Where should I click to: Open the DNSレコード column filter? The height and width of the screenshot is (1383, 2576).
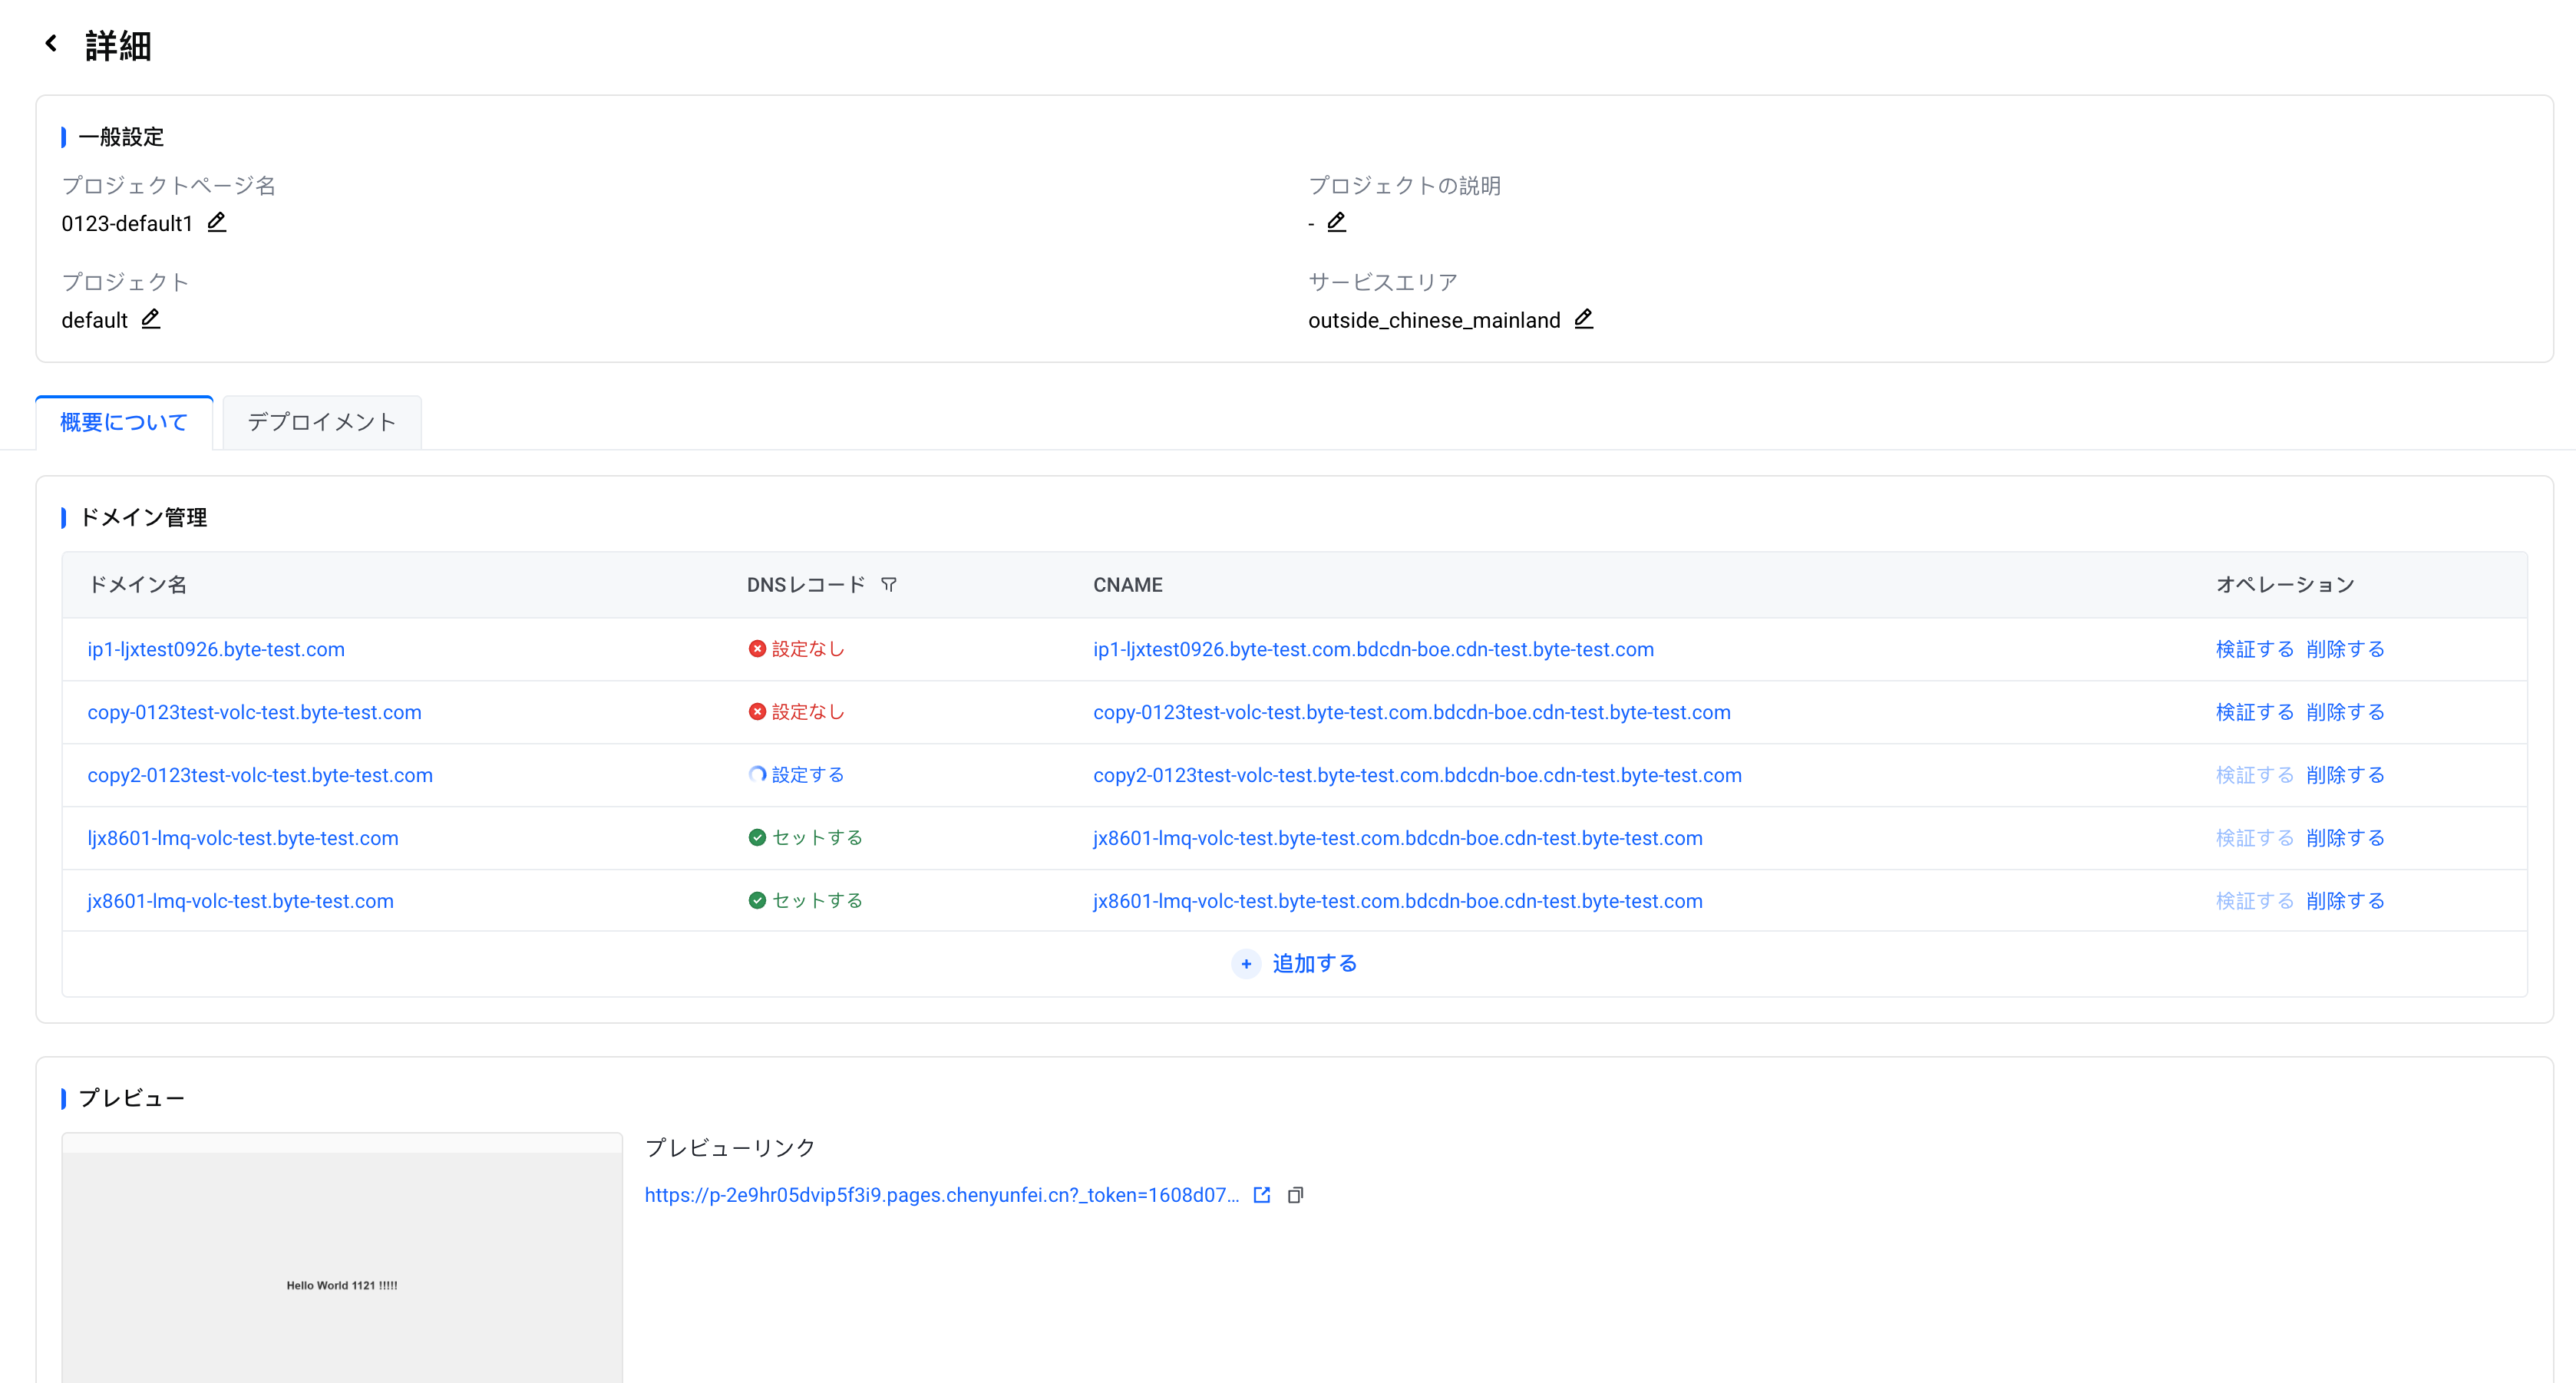[x=888, y=585]
